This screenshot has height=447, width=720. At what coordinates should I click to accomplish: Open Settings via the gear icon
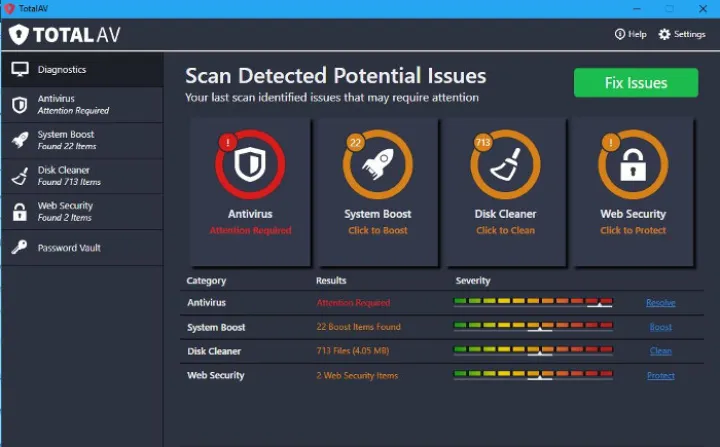click(x=665, y=34)
